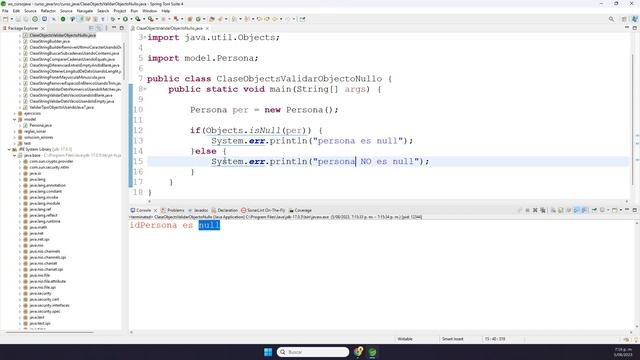Collapse the model package
The width and height of the screenshot is (640, 360).
pos(15,120)
